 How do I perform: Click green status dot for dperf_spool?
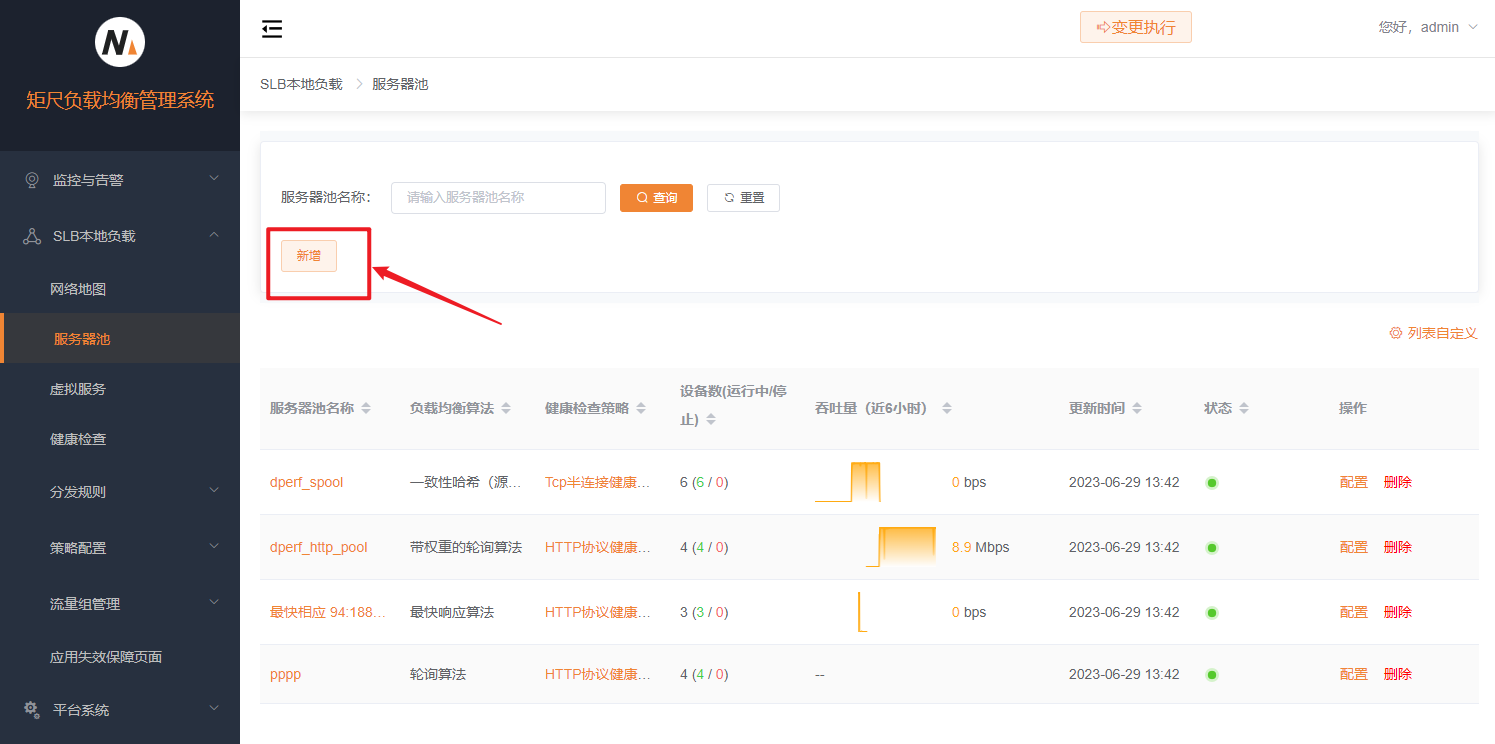[x=1212, y=483]
